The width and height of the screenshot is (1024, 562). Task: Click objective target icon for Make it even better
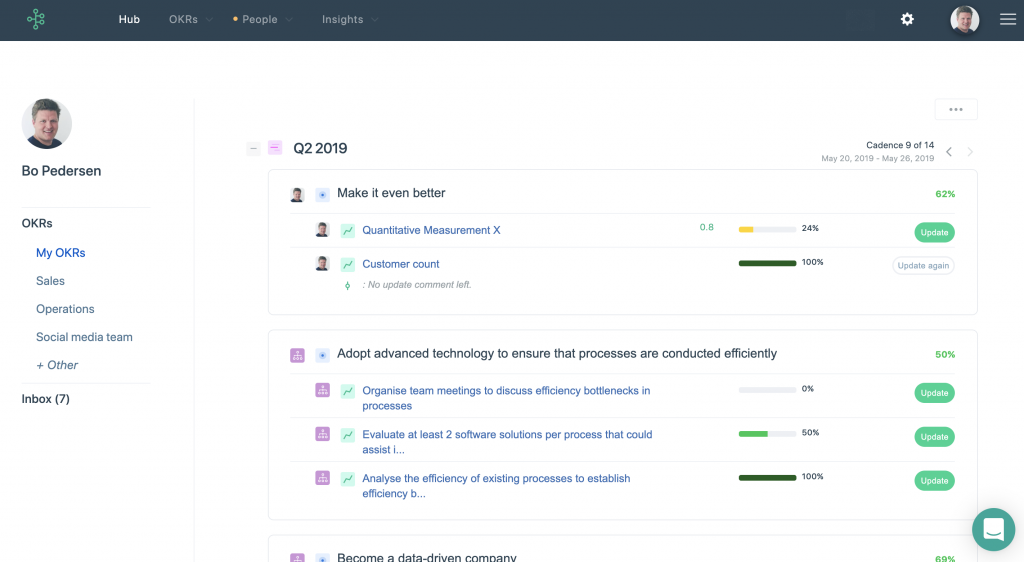tap(322, 194)
